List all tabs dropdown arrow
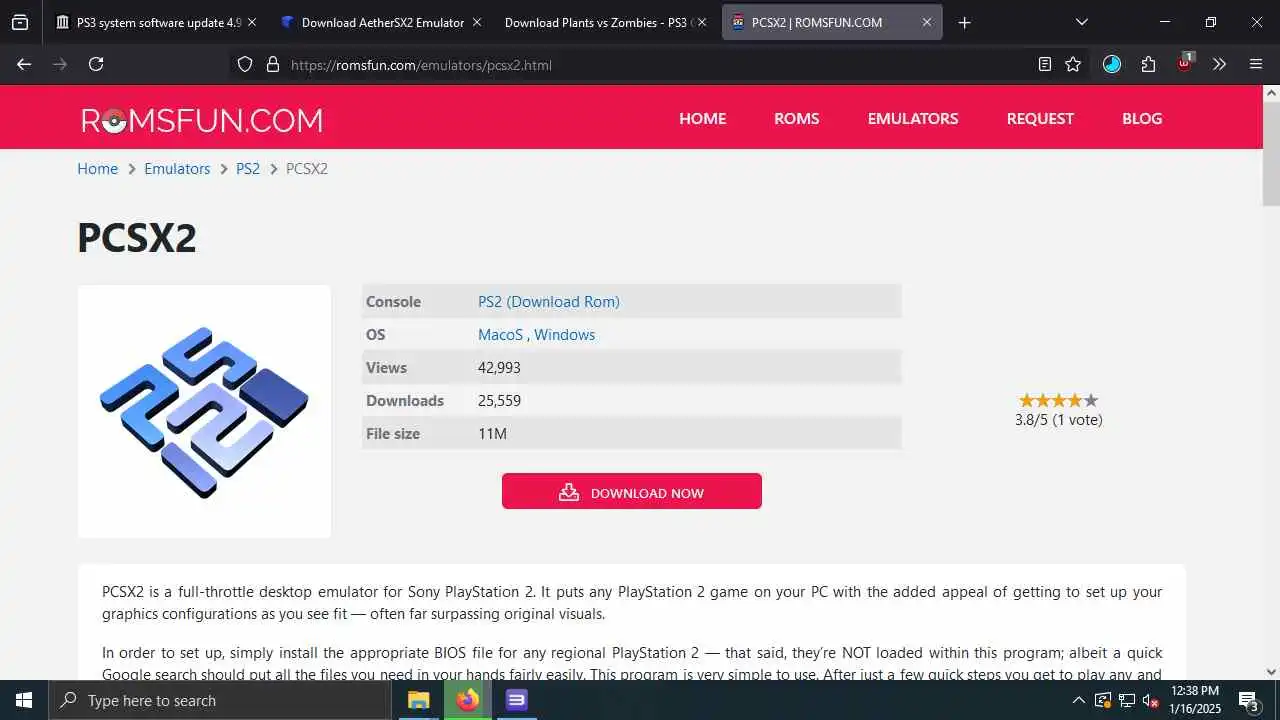Image resolution: width=1280 pixels, height=720 pixels. pos(1081,22)
